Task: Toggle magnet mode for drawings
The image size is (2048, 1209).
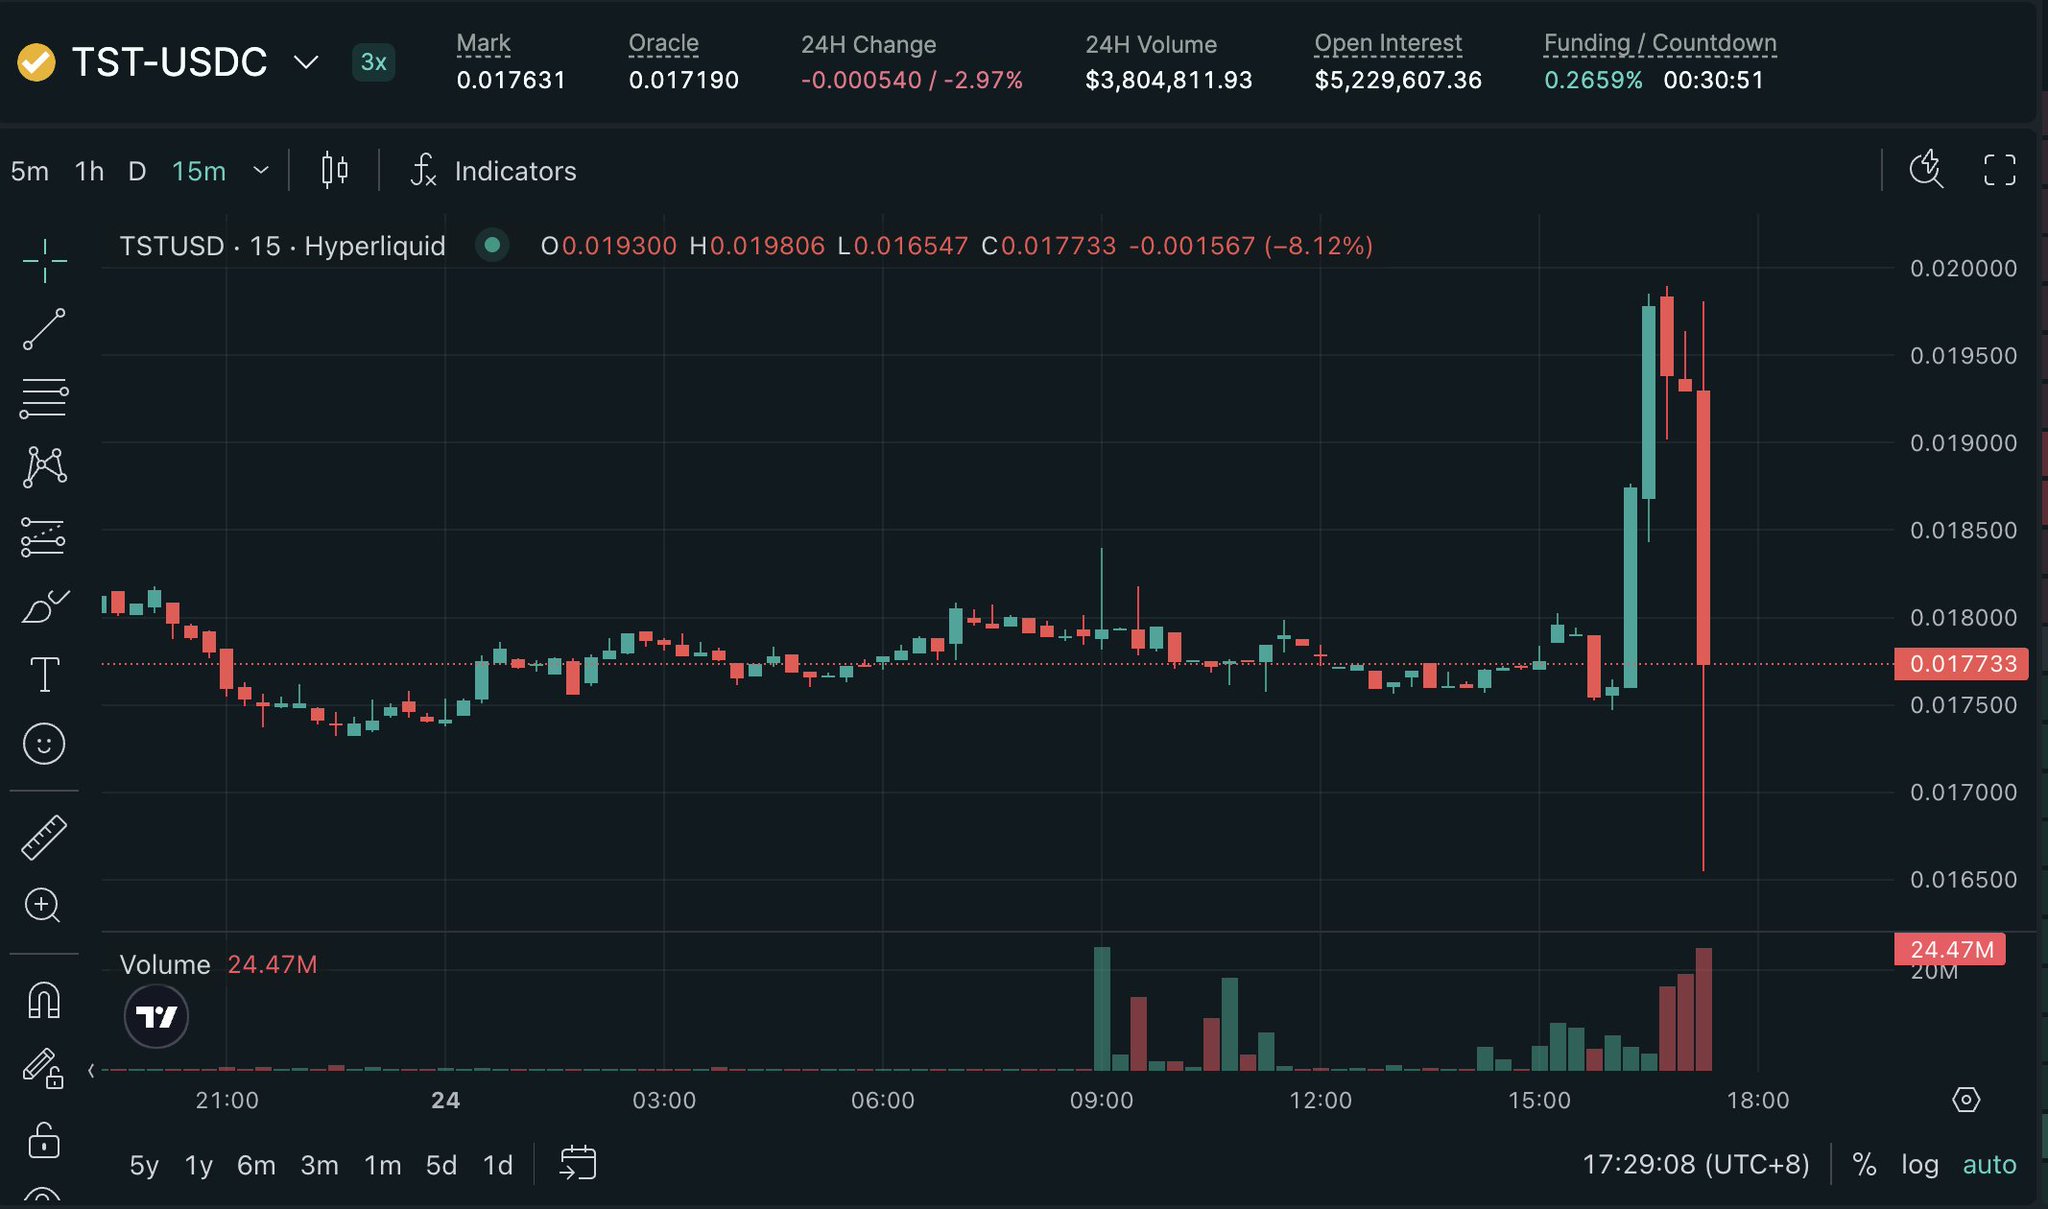Action: coord(44,1000)
